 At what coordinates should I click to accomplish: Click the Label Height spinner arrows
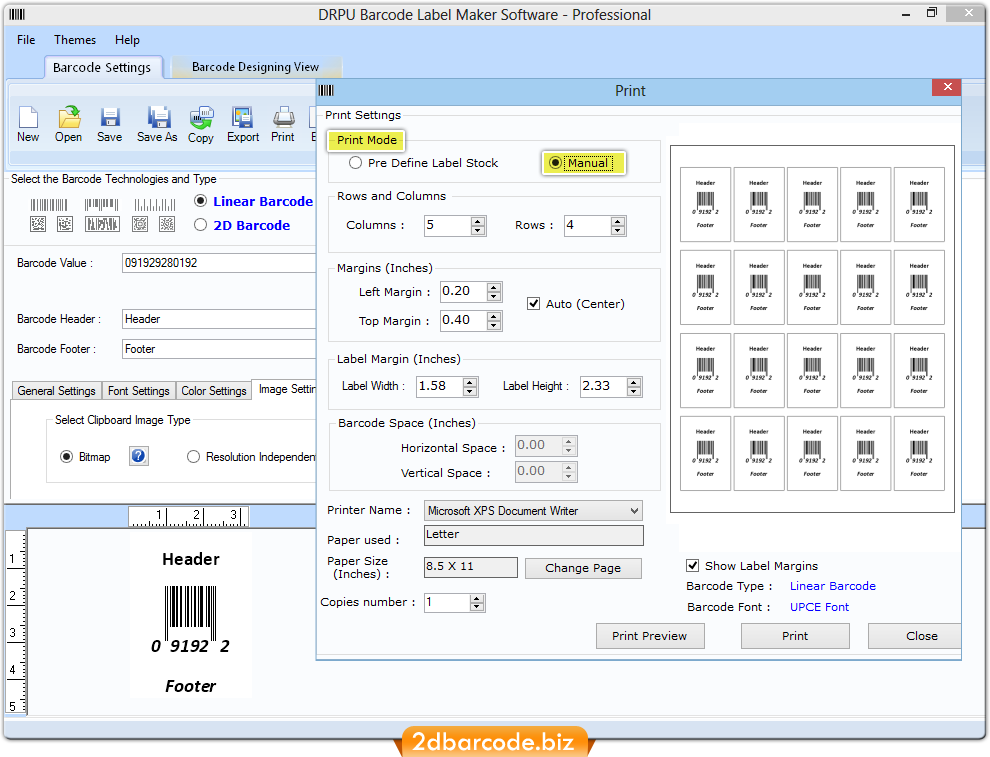[x=635, y=386]
